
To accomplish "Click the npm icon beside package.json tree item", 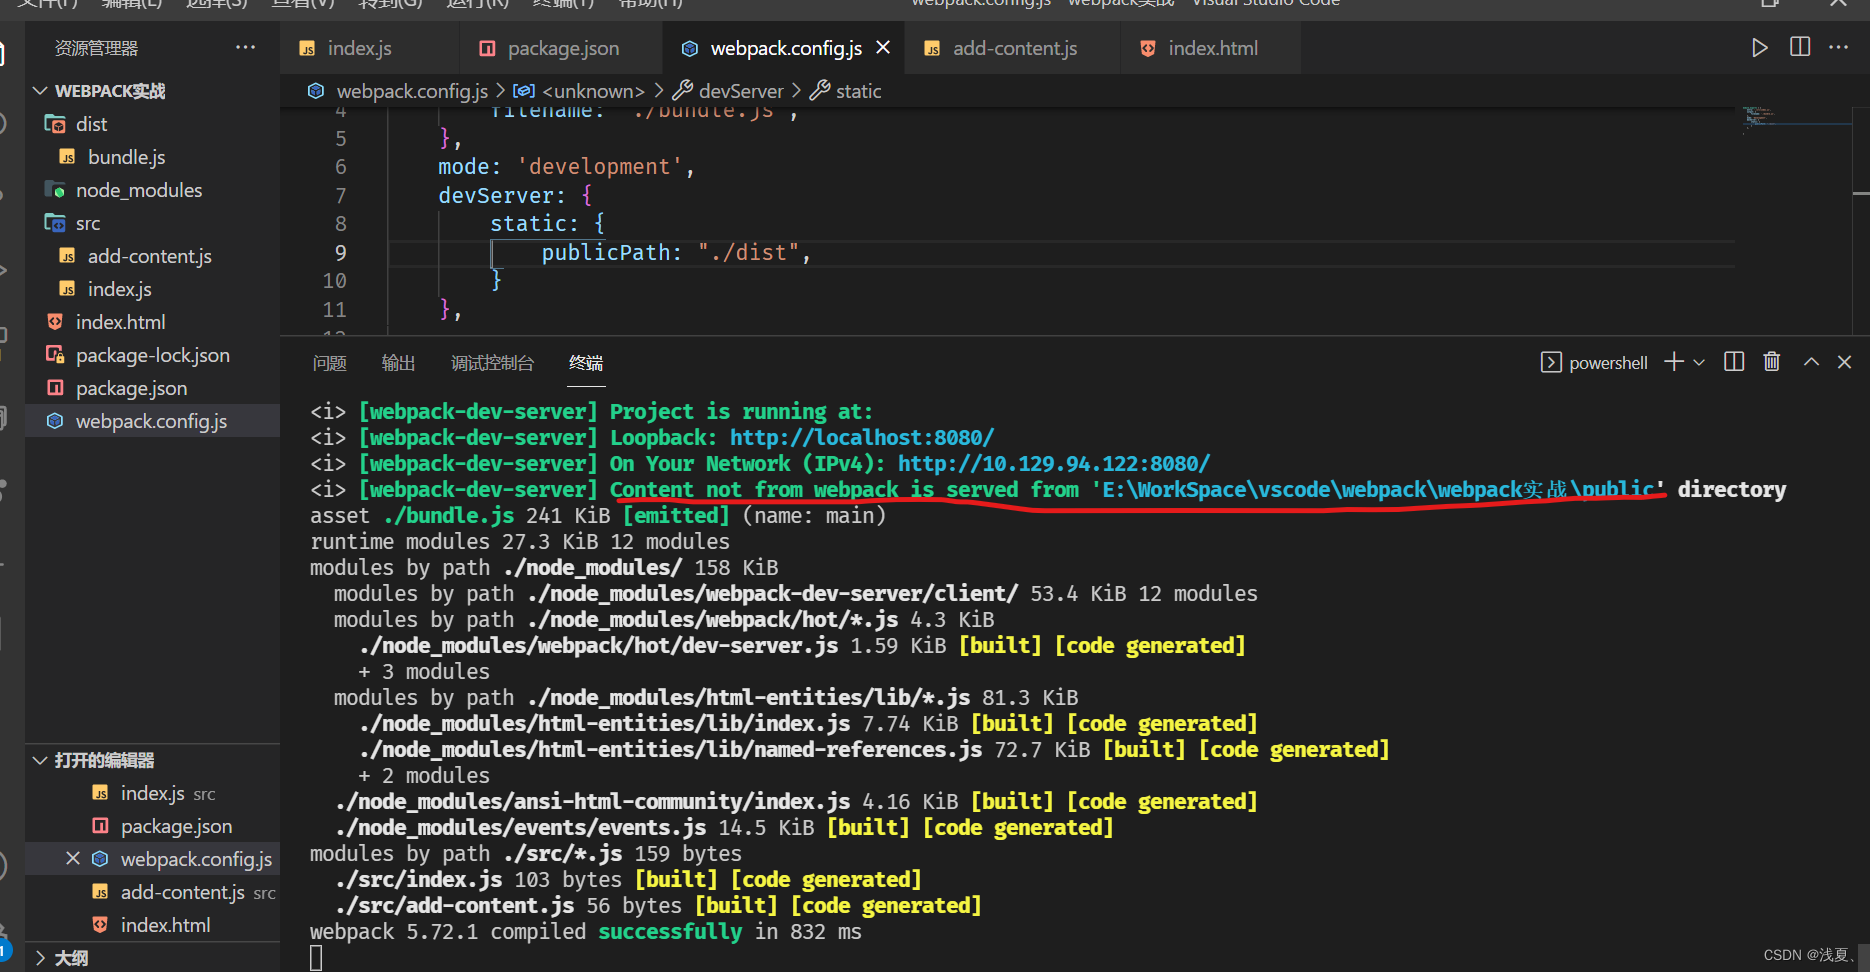I will pyautogui.click(x=55, y=388).
